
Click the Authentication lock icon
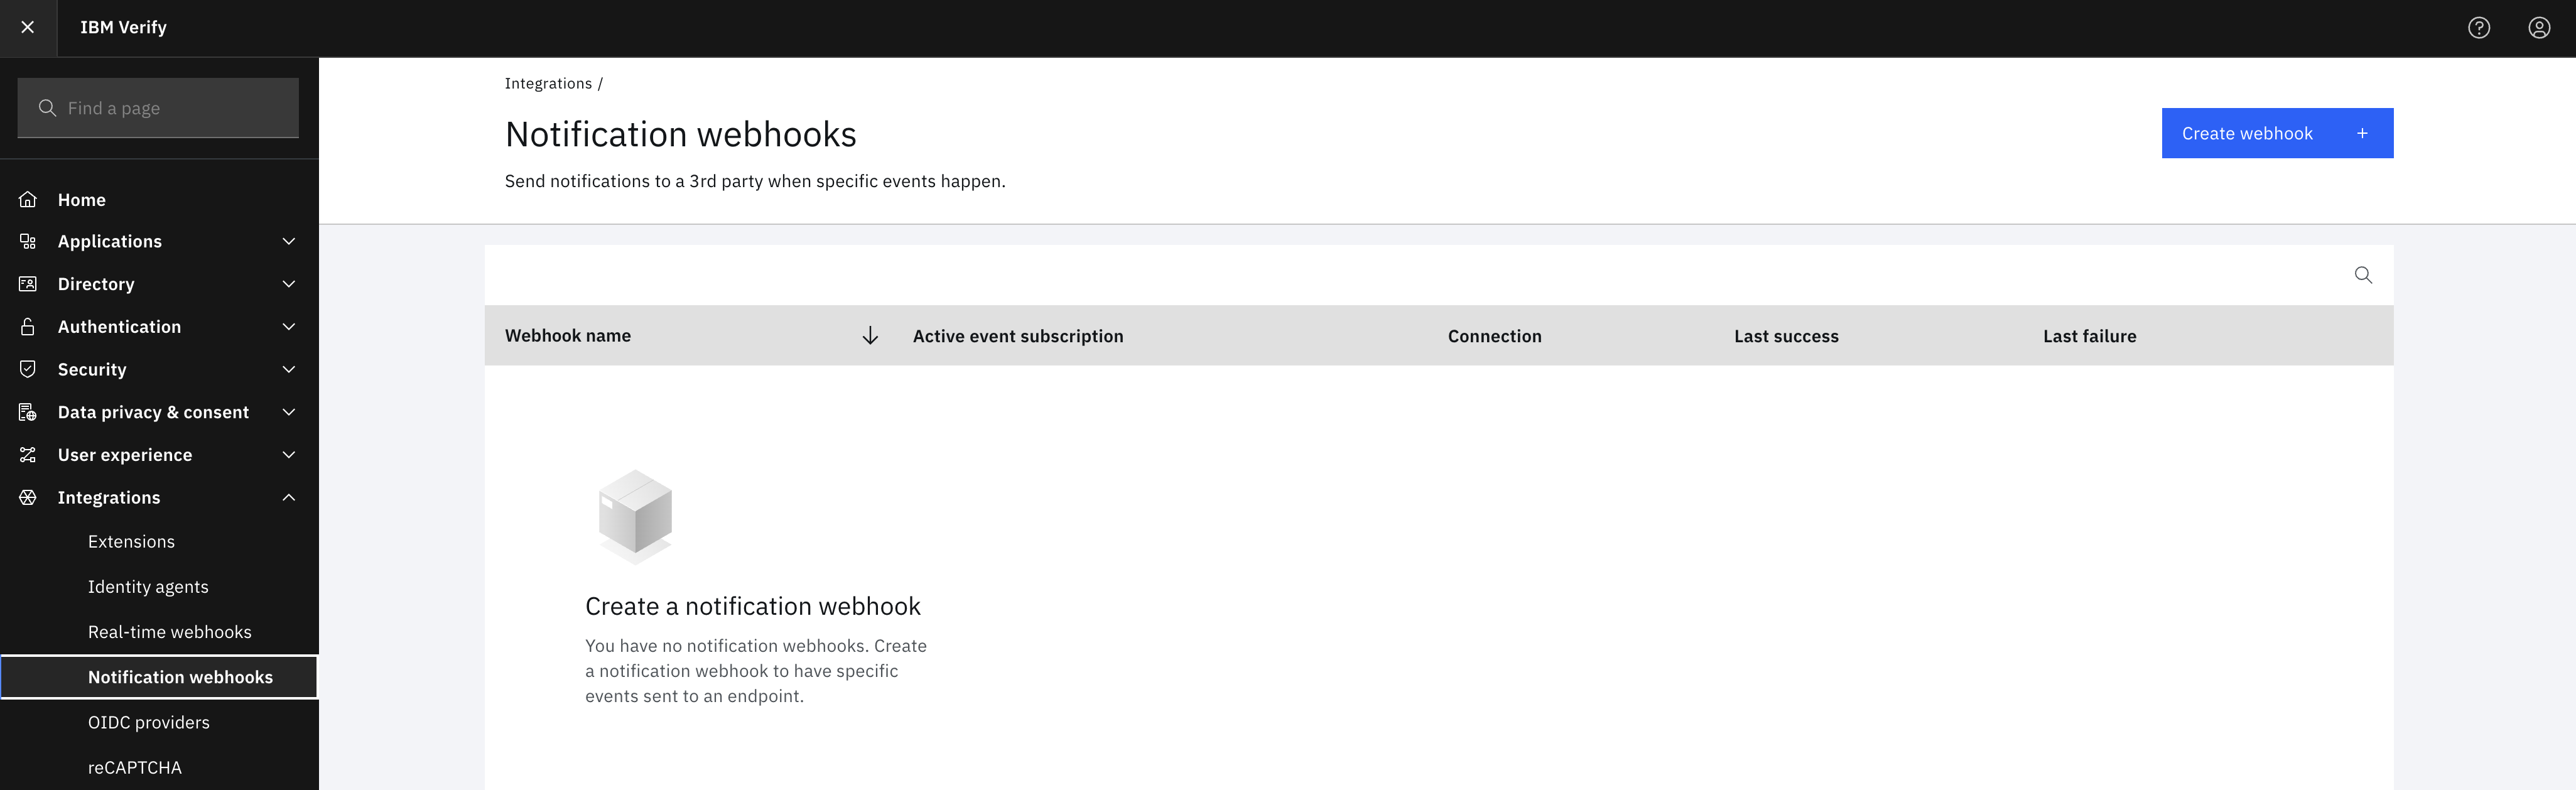(x=28, y=327)
